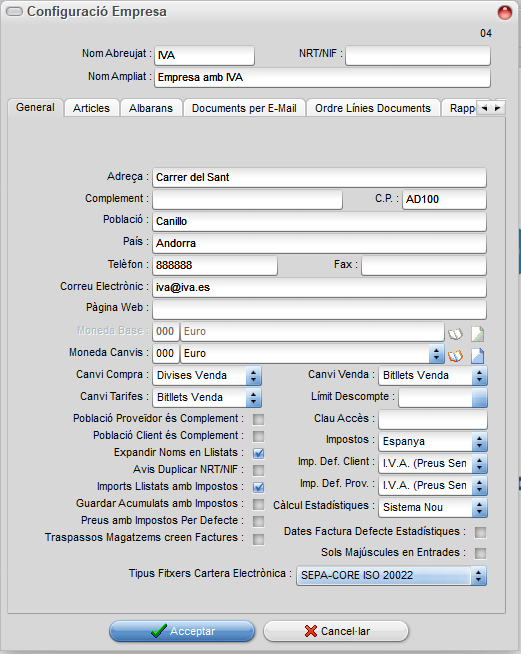Select the partially visible Rapp tab
This screenshot has height=654, width=521.
461,108
